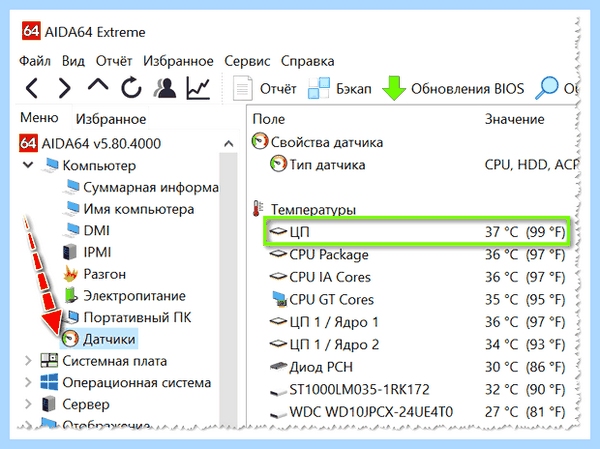Click the tree panel scroll-up arrow
The height and width of the screenshot is (449, 600).
click(228, 144)
